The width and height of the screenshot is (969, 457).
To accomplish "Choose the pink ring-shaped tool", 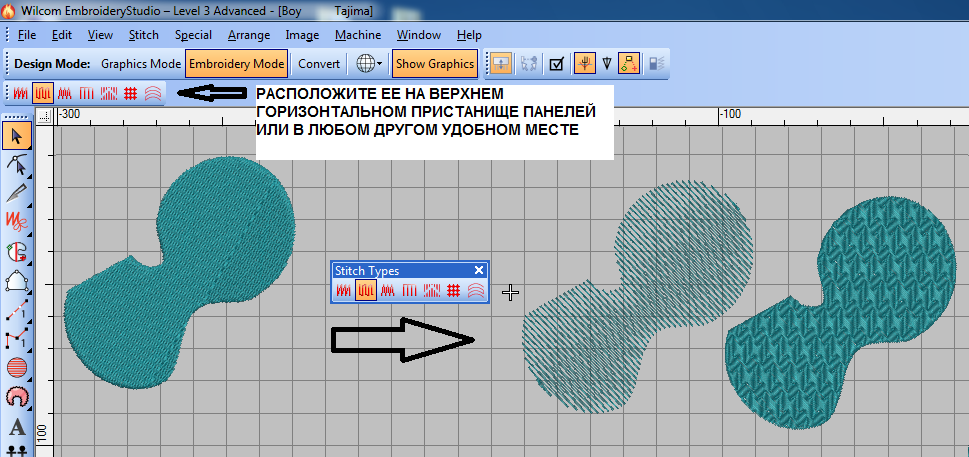I will (x=17, y=397).
